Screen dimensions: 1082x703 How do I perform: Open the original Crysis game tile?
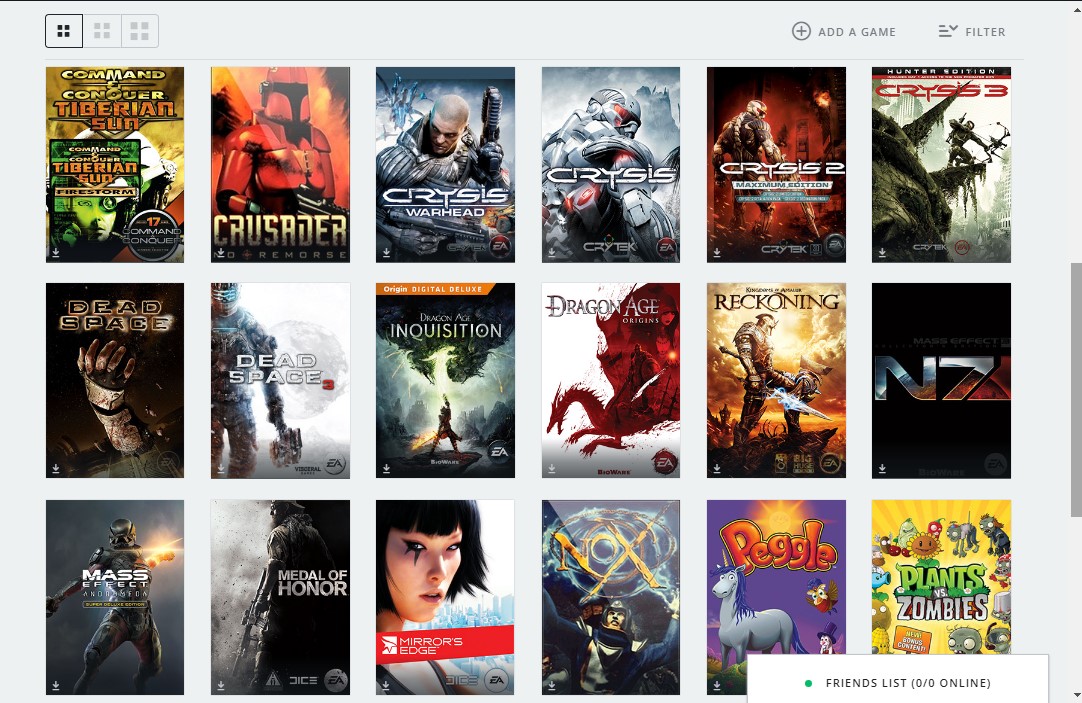[611, 164]
